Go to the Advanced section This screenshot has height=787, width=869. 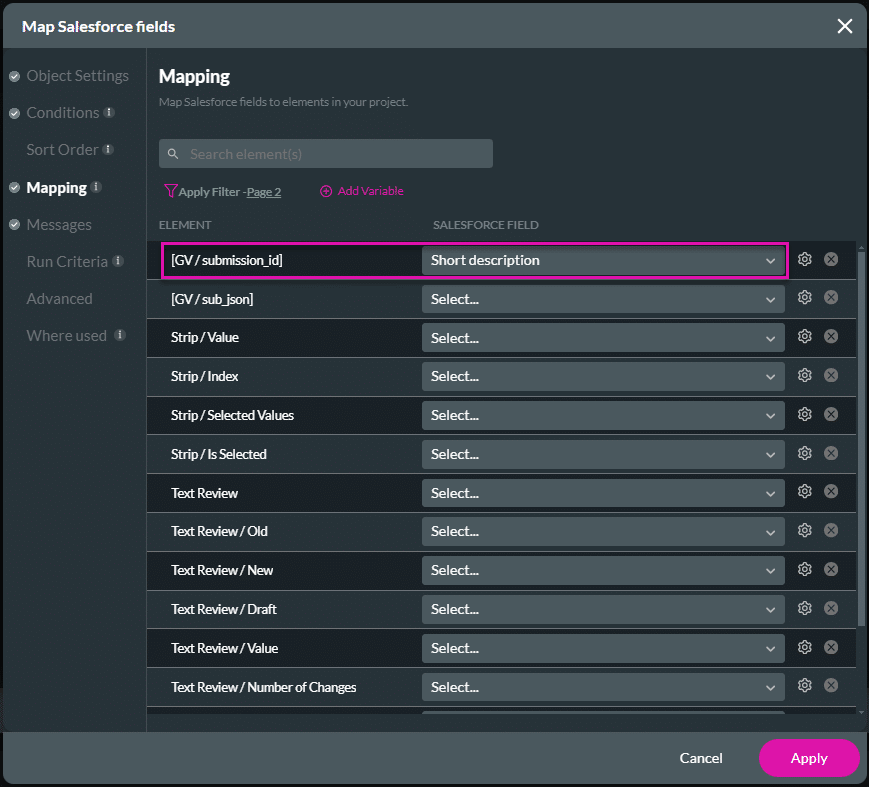click(60, 298)
